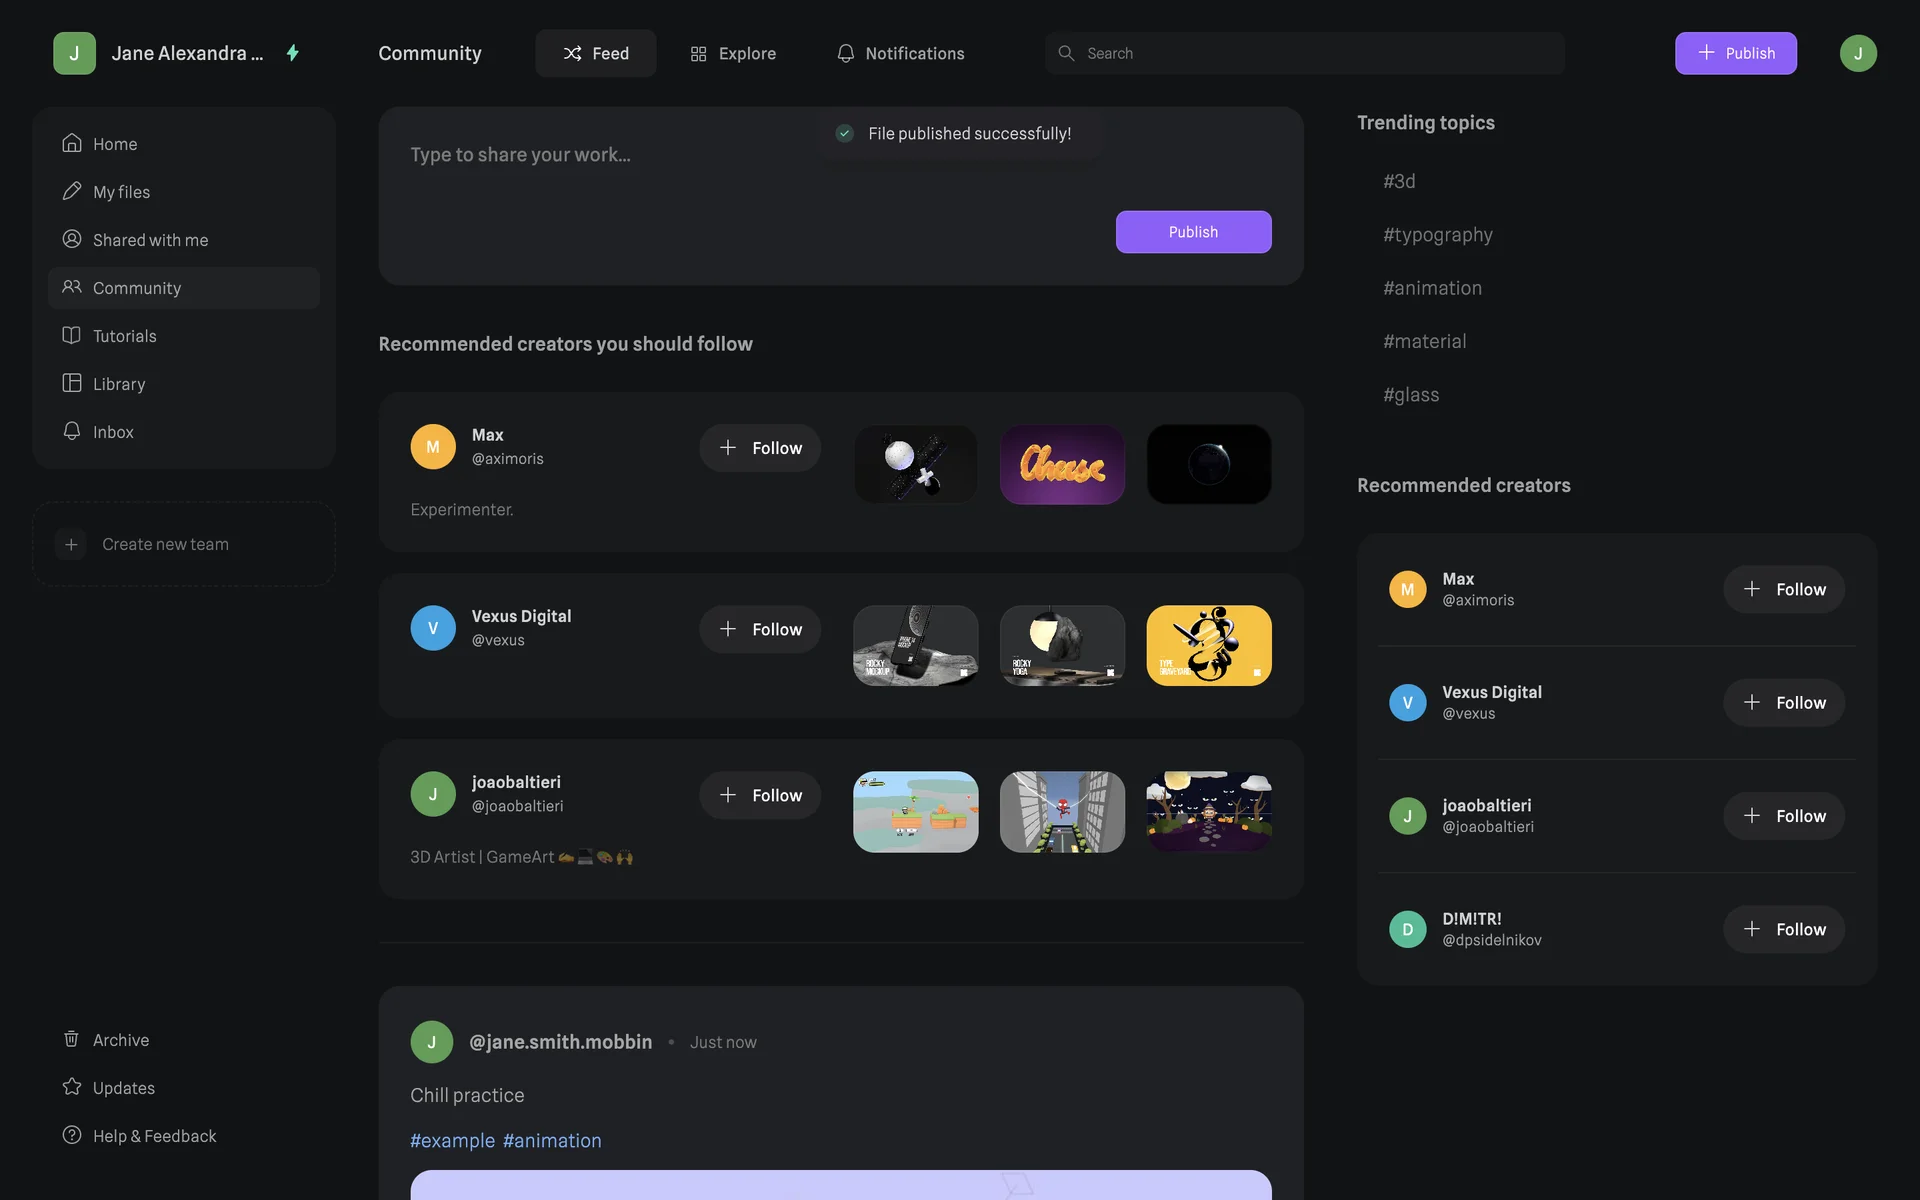Screen dimensions: 1920x1200
Task: Click the Library panel icon
Action: click(71, 383)
